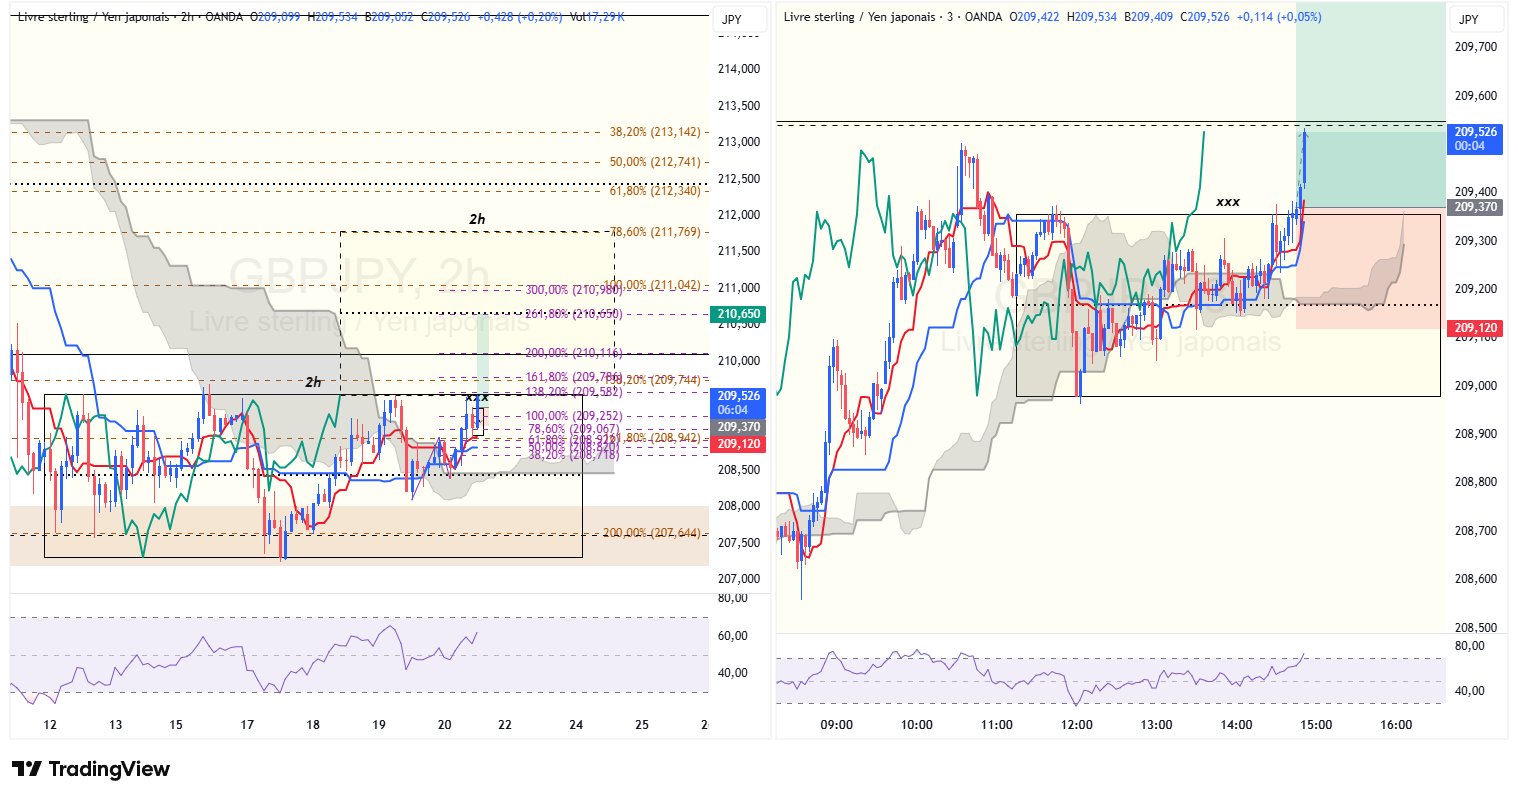Click the 208,900 price axis label
The width and height of the screenshot is (1518, 799).
point(1475,434)
